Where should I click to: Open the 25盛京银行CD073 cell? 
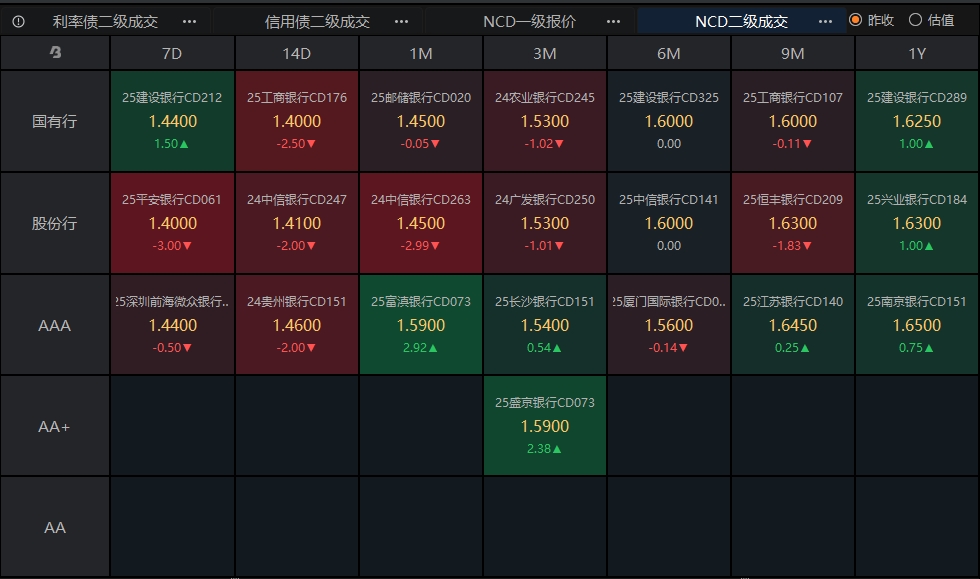point(544,426)
